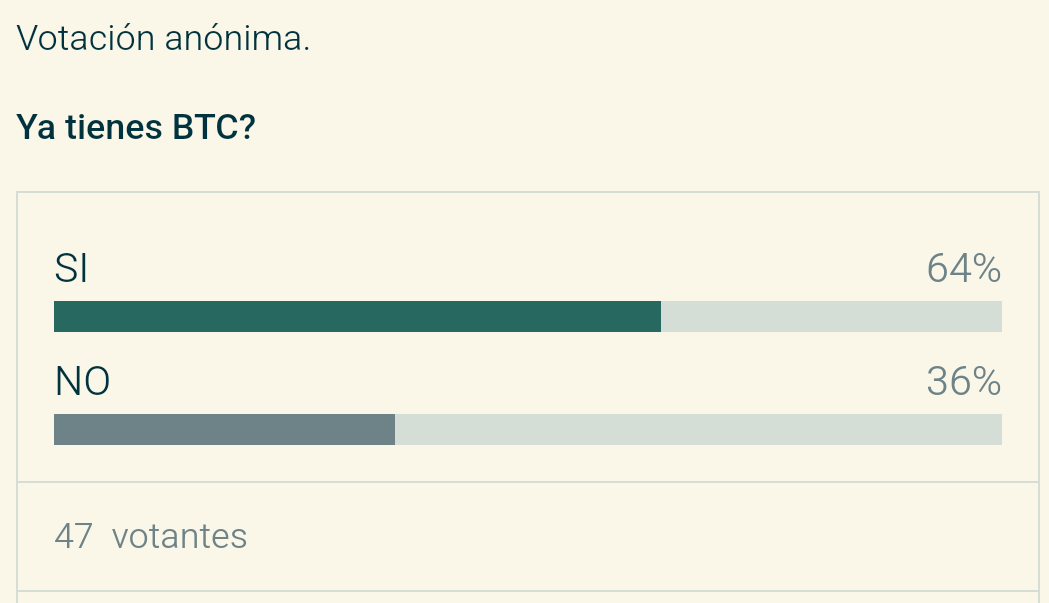Viewport: 1049px width, 603px height.
Task: Select the NO poll option label
Action: [82, 381]
